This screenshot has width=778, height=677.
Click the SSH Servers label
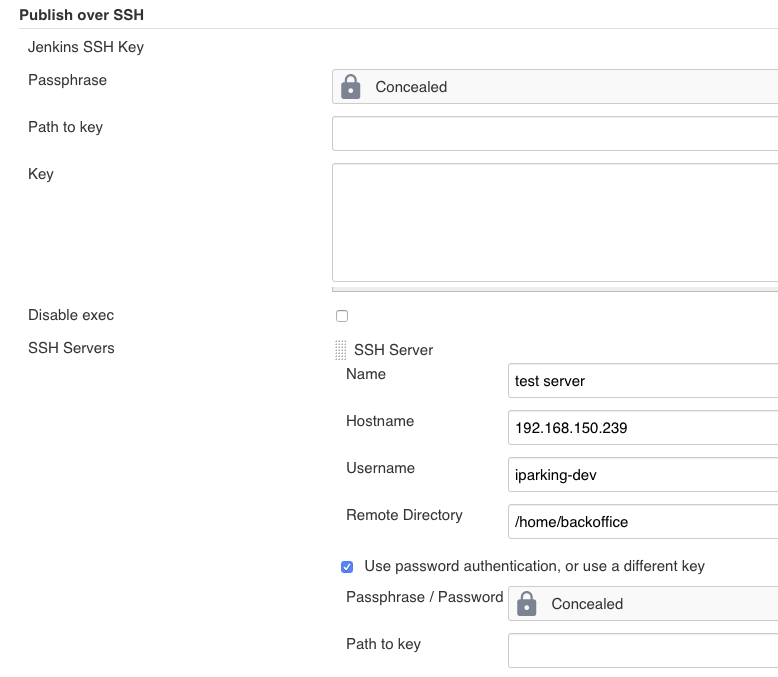coord(71,348)
